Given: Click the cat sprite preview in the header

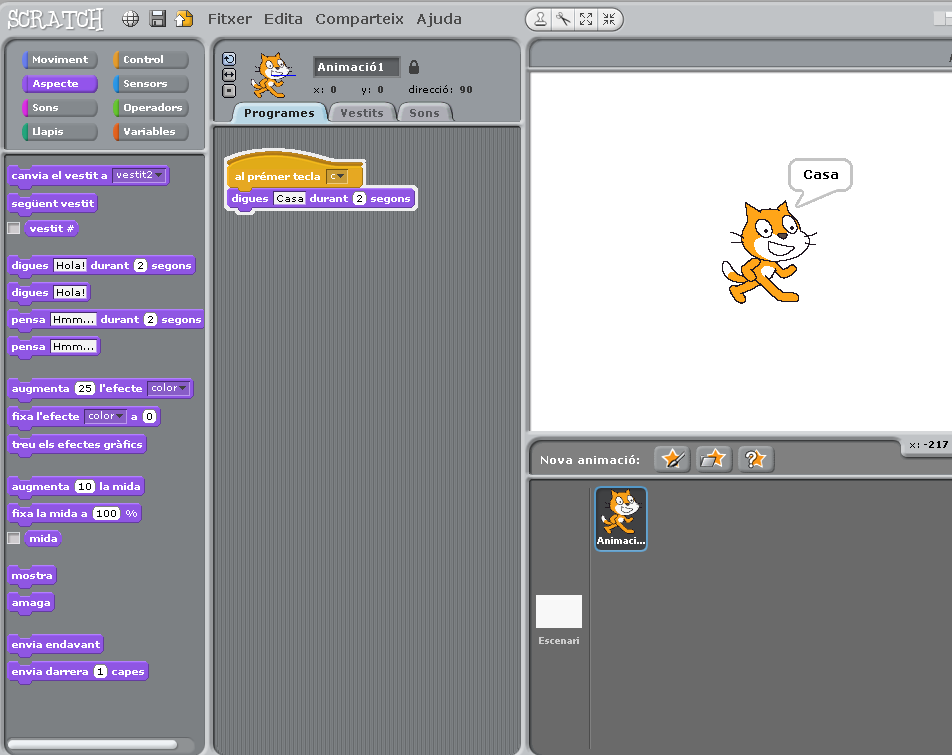Looking at the screenshot, I should pos(272,75).
